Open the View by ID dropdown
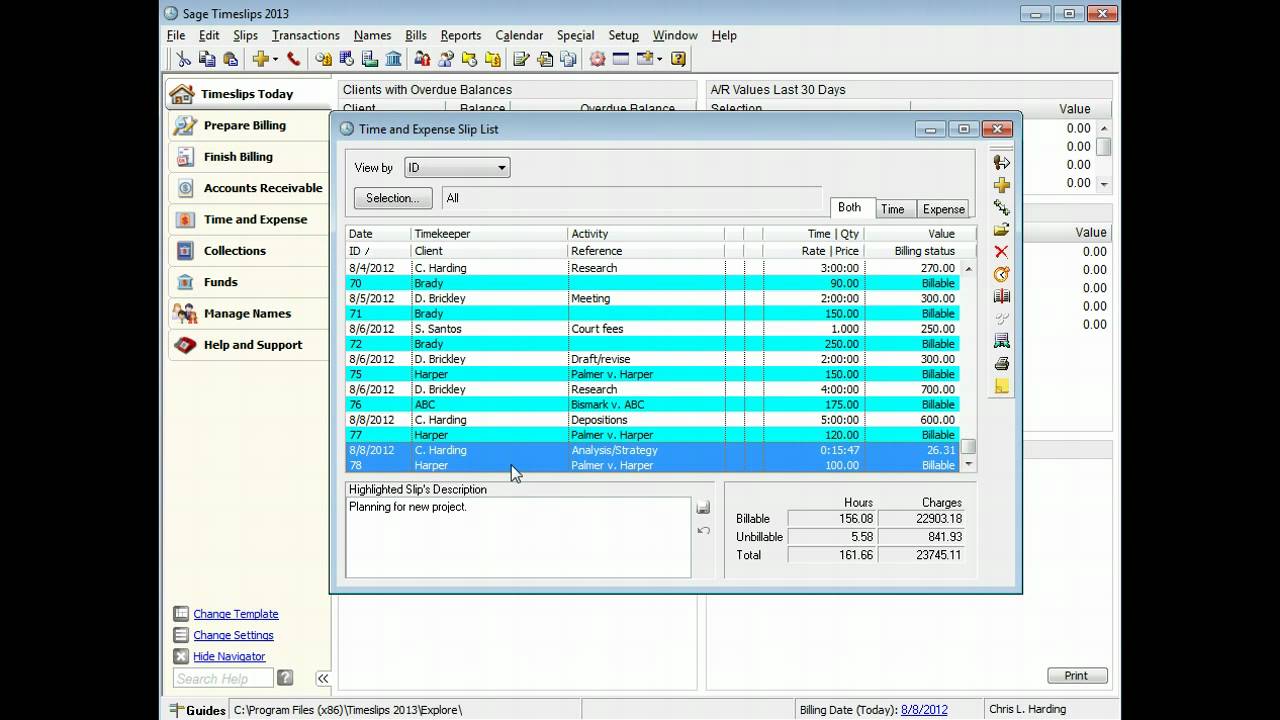 457,168
